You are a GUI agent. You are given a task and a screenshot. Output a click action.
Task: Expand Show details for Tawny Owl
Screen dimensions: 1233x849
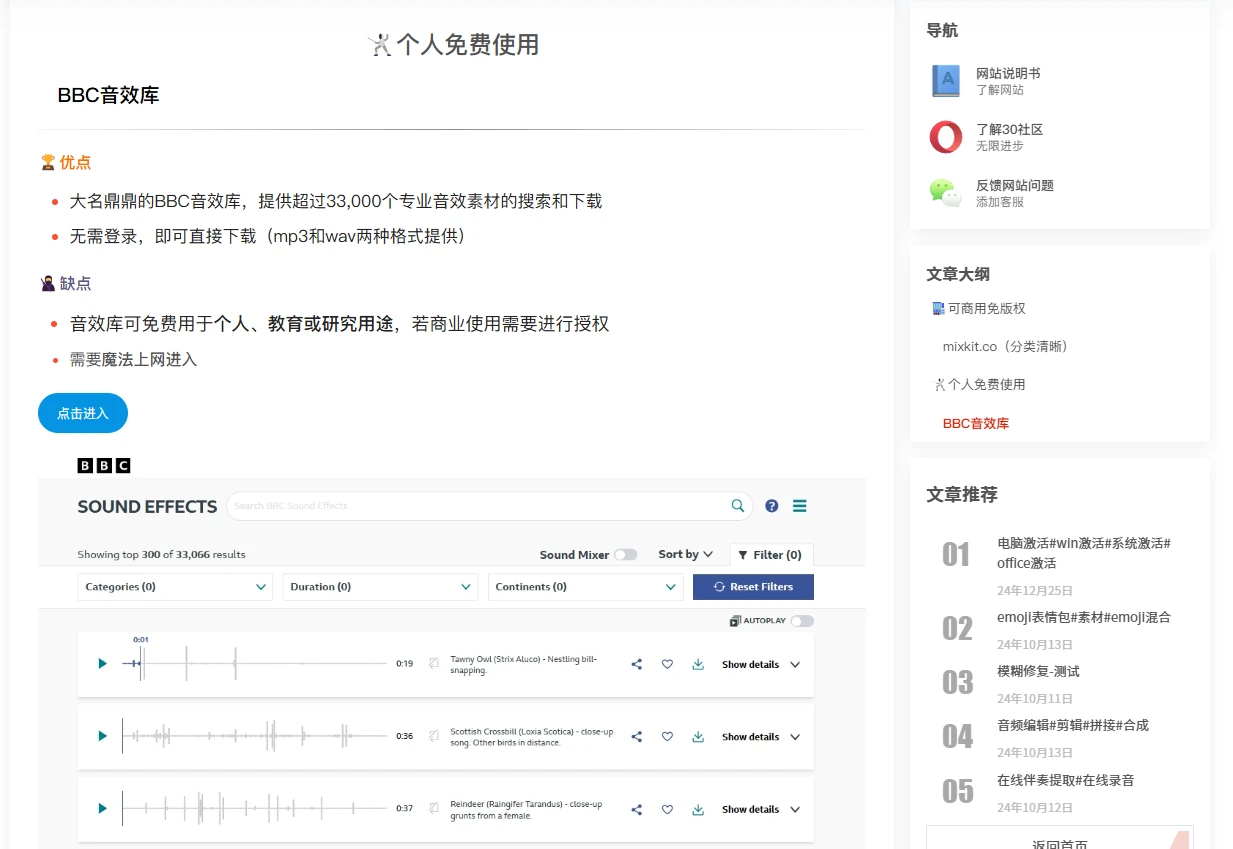pos(762,665)
